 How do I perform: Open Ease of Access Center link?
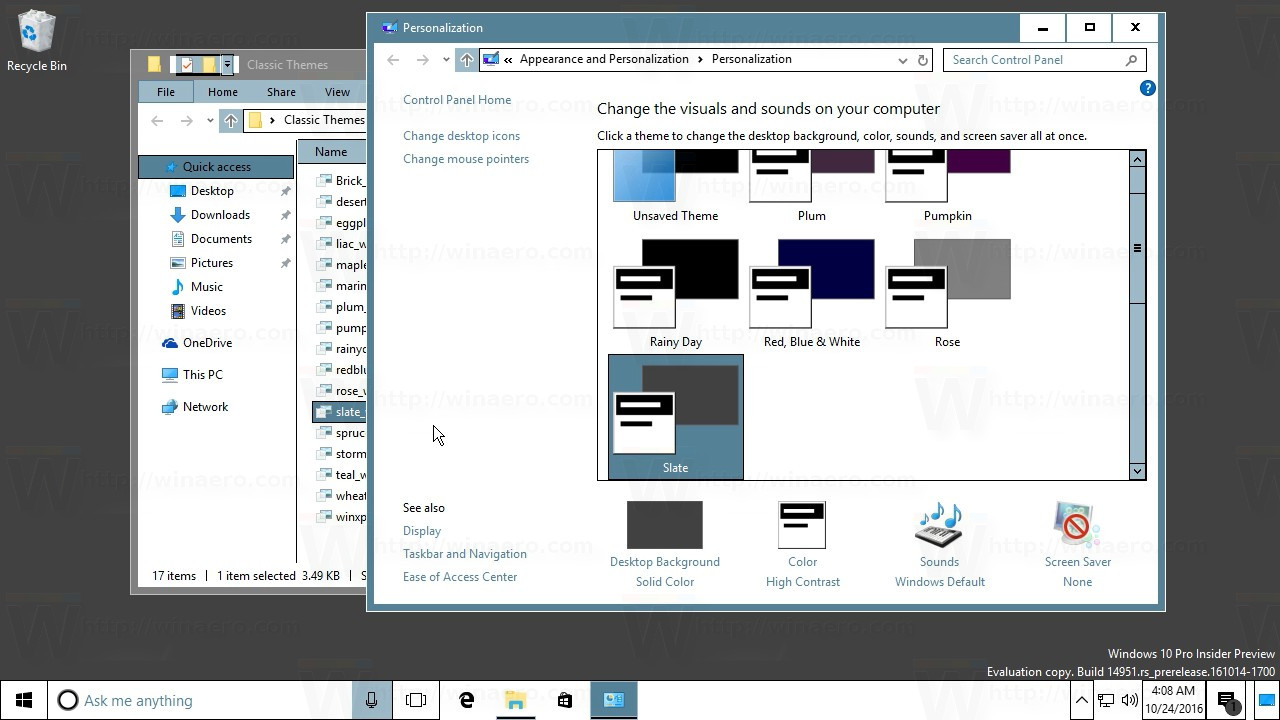[x=460, y=577]
